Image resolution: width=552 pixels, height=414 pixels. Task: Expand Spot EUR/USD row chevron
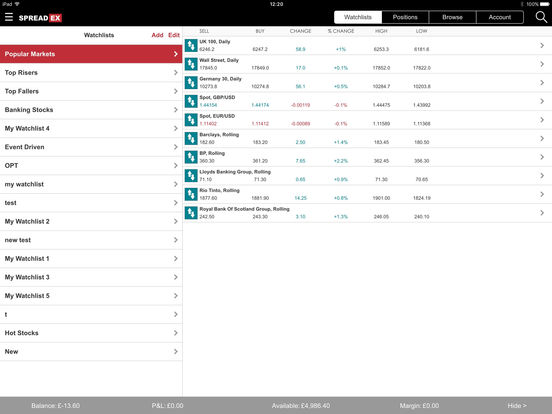tap(542, 120)
